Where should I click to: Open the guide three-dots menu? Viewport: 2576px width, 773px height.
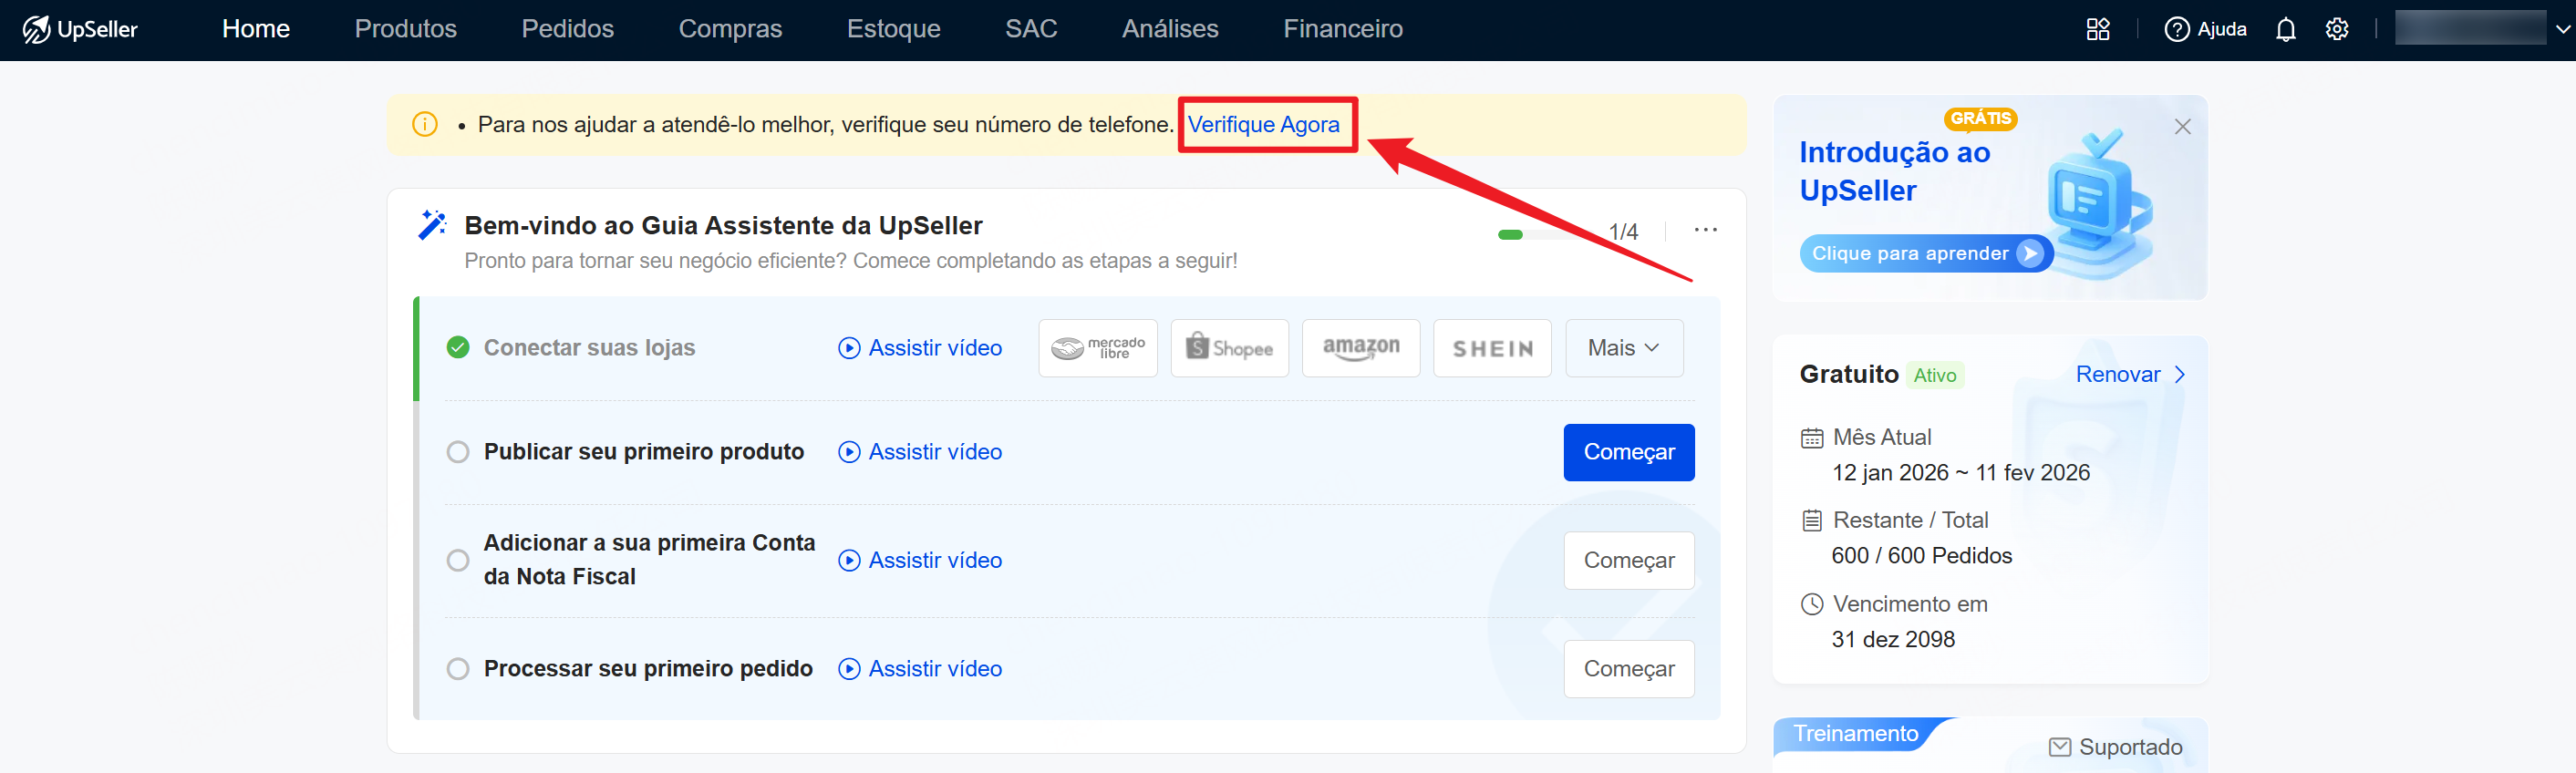[x=1705, y=230]
